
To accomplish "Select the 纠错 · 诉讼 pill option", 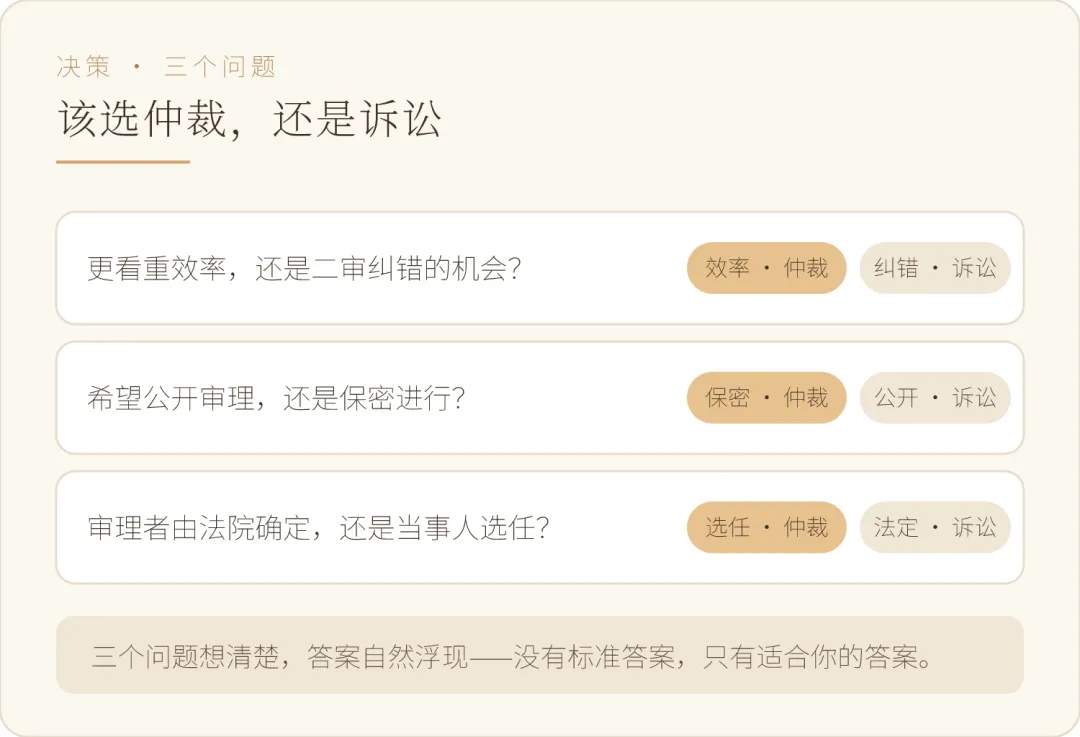I will 935,268.
